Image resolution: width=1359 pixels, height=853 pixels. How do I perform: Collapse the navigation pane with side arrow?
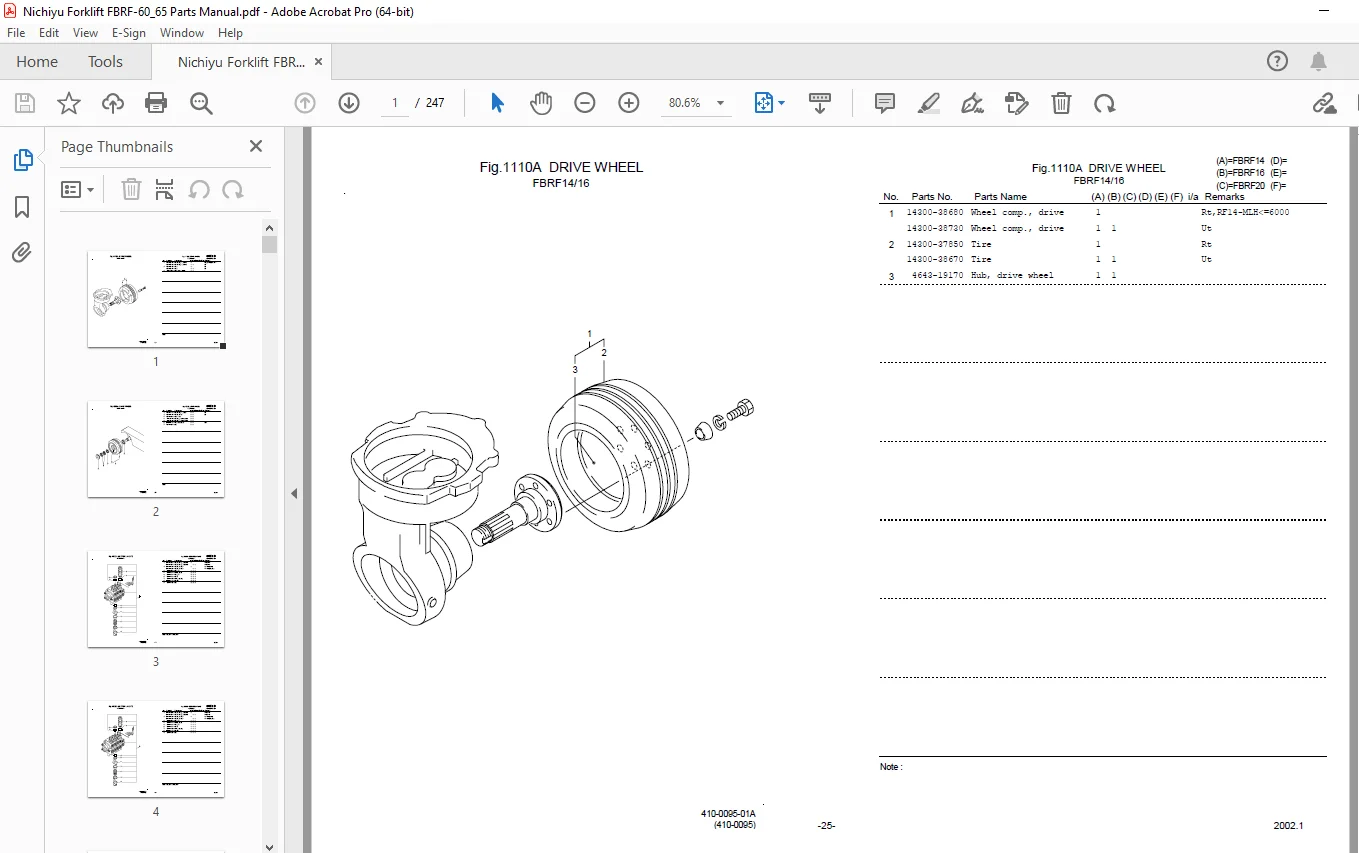pyautogui.click(x=295, y=493)
